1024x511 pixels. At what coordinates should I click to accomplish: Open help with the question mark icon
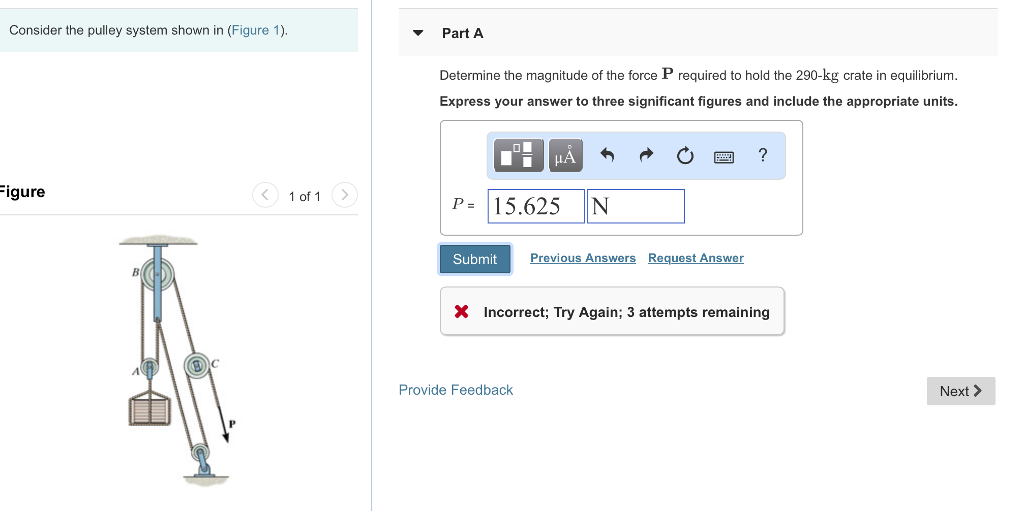click(x=763, y=155)
